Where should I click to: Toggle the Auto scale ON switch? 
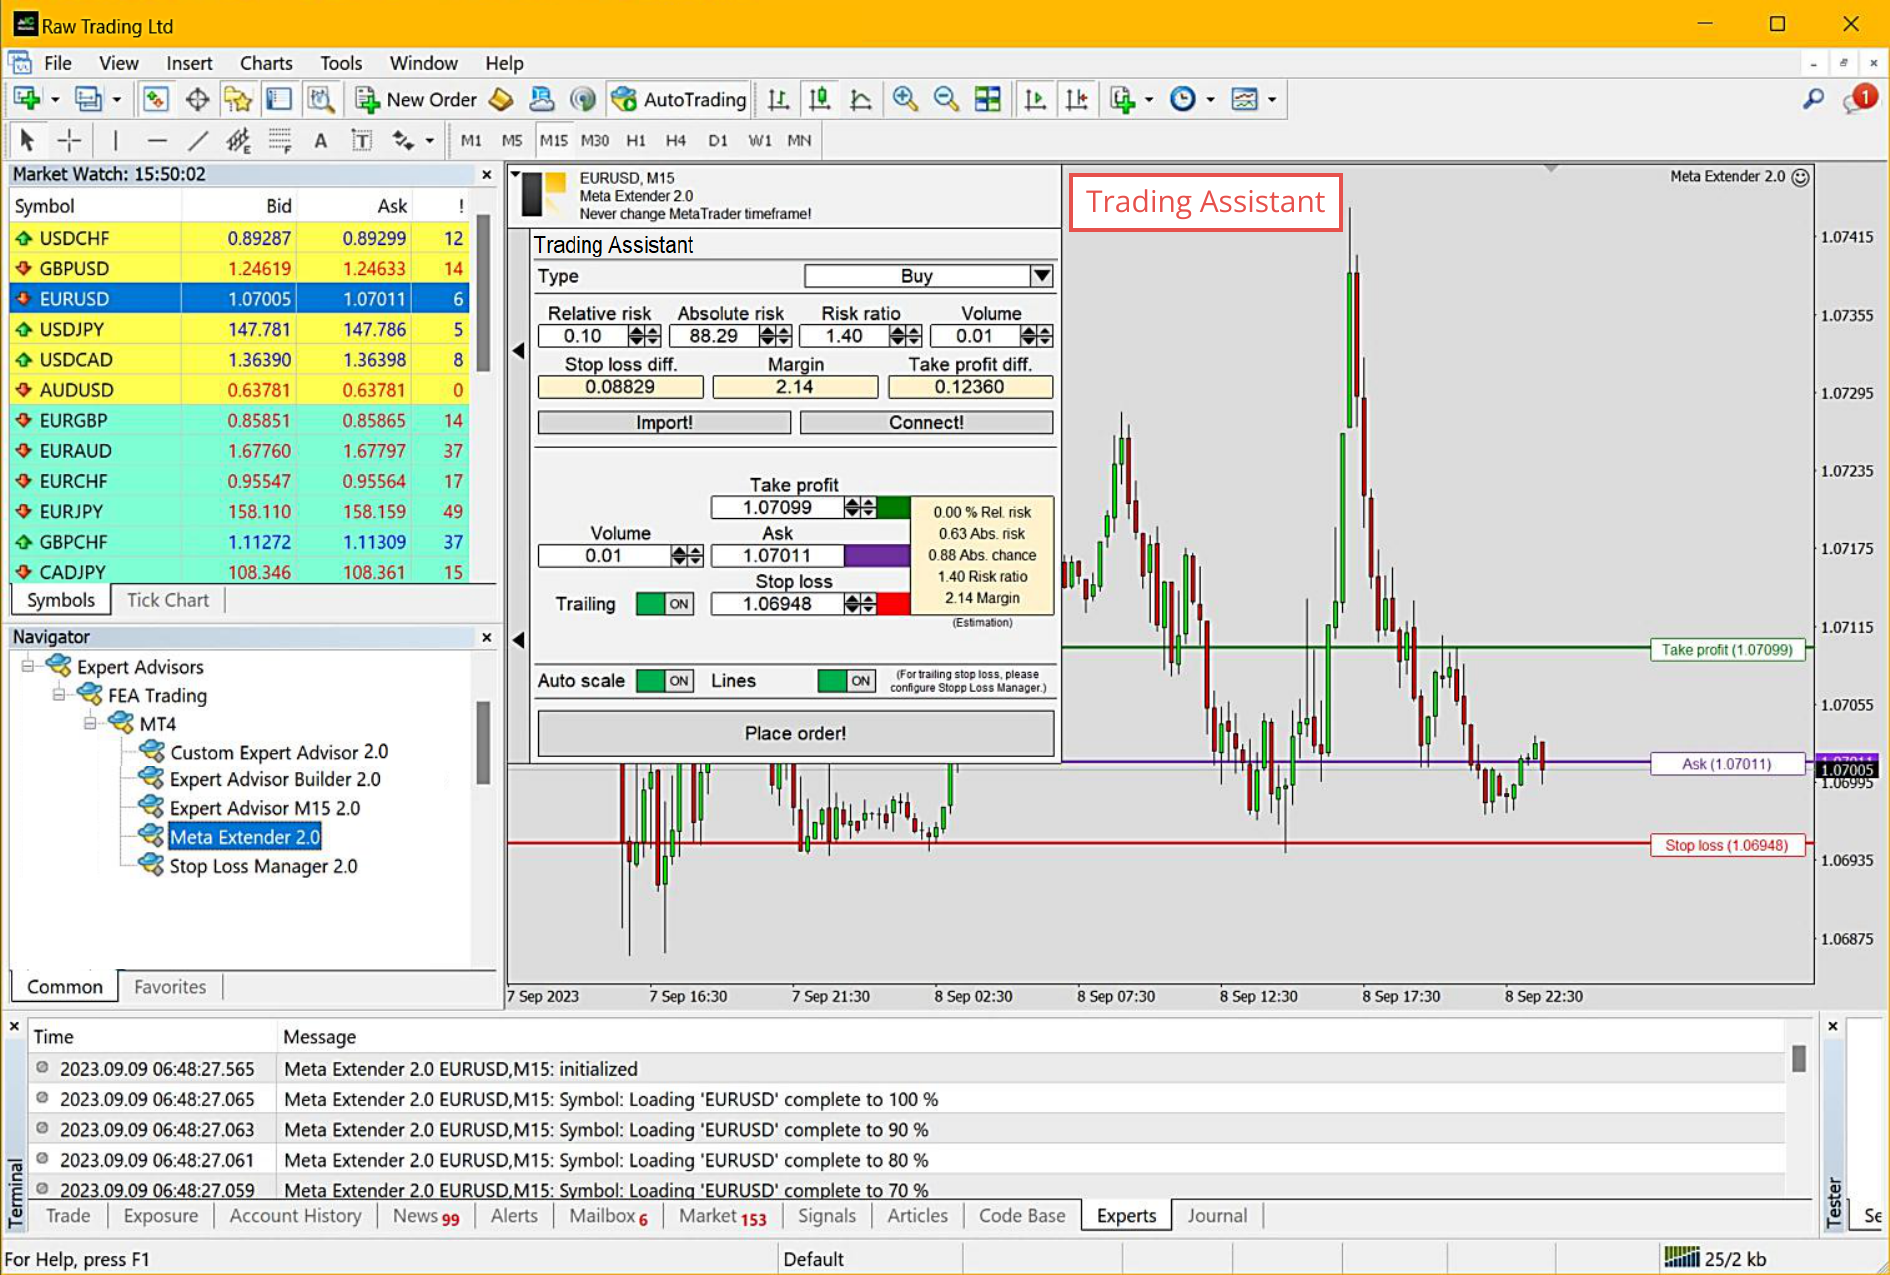[665, 681]
